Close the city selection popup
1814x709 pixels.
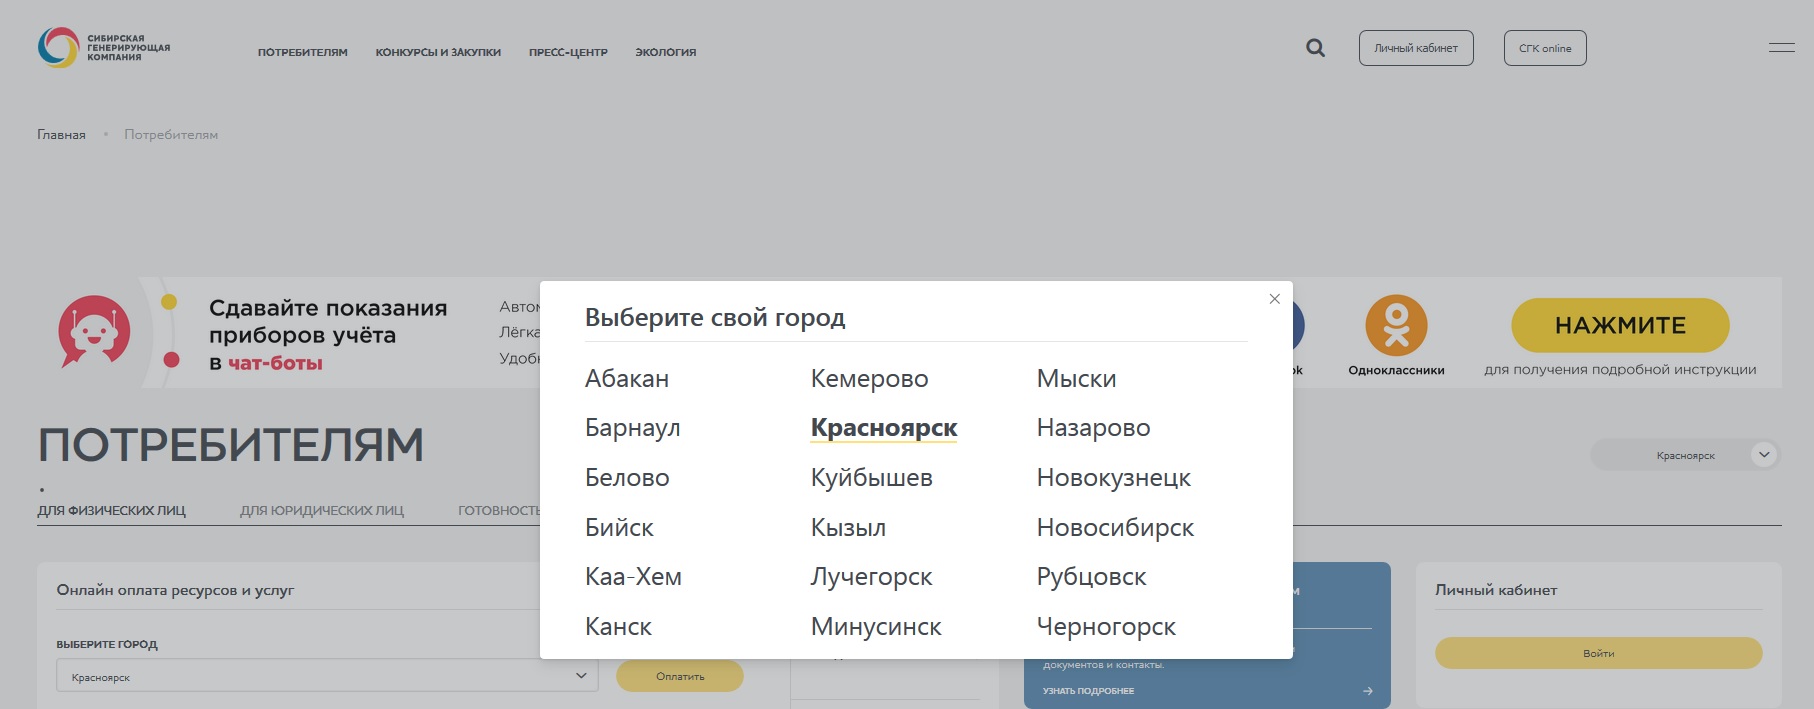(x=1274, y=299)
